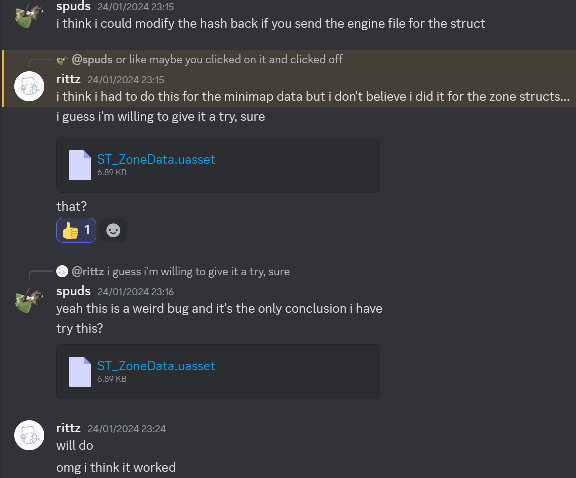Download spuds' ST_ZoneData.uasset file link
Image resolution: width=576 pixels, height=478 pixels.
(156, 366)
